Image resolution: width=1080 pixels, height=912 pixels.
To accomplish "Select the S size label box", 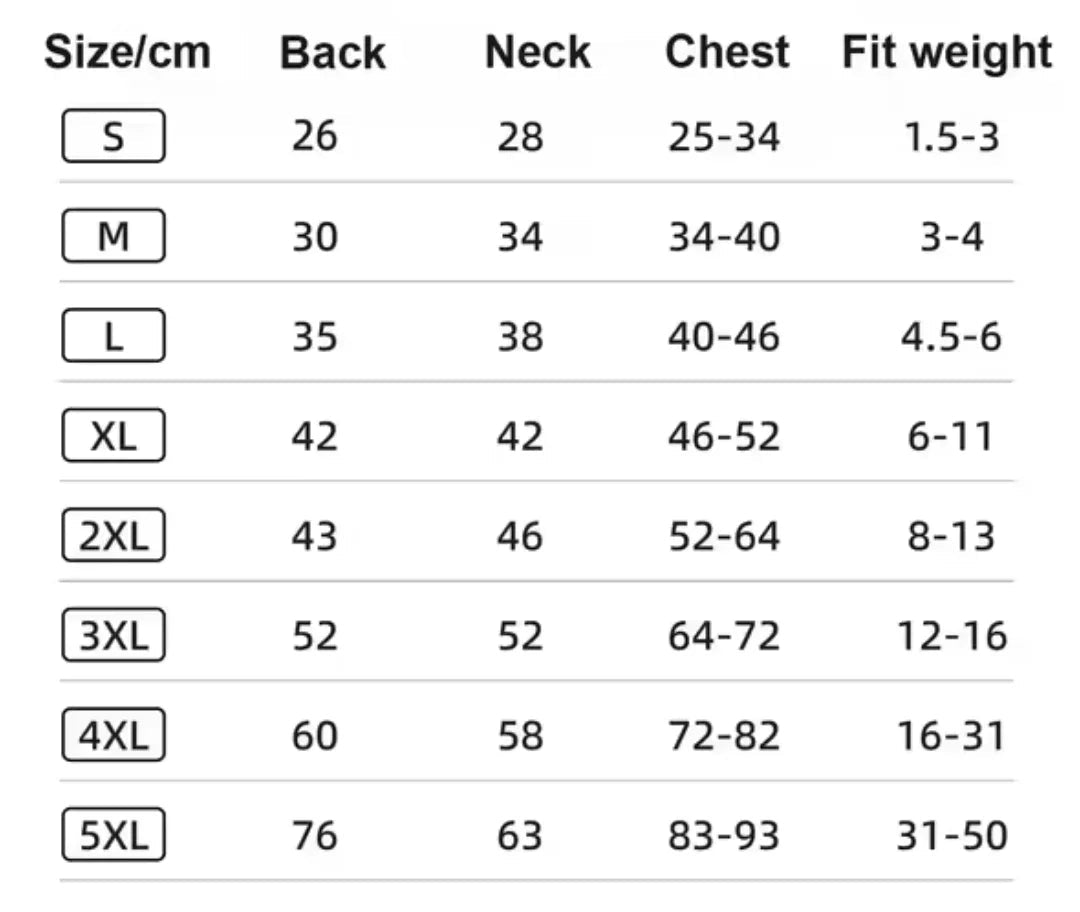I will click(x=114, y=136).
